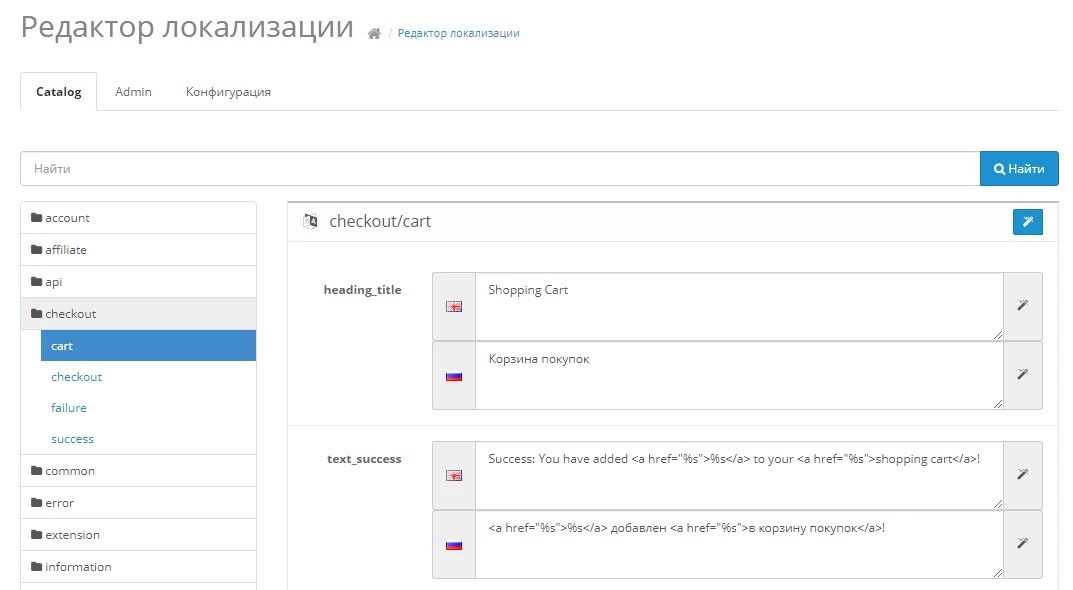The height and width of the screenshot is (590, 1073).
Task: Click into the 'Shopping Cart' text area
Action: tap(739, 306)
